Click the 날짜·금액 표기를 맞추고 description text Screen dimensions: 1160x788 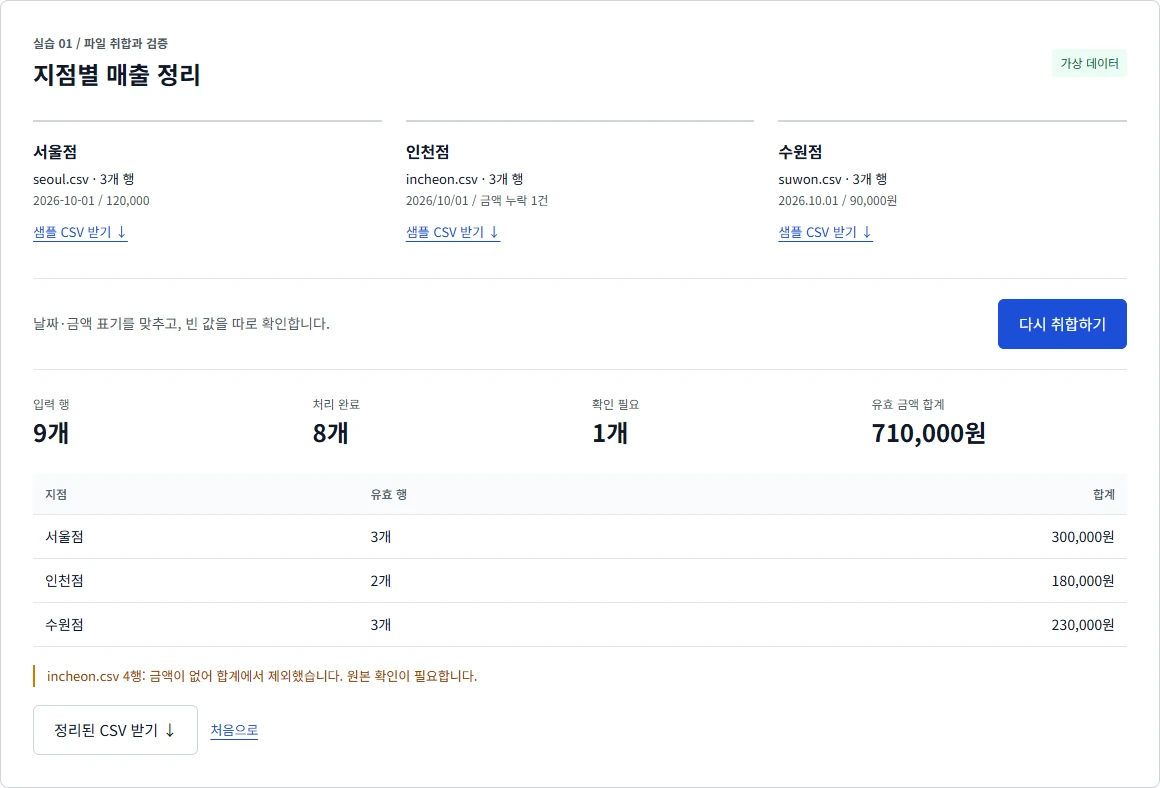coord(181,323)
